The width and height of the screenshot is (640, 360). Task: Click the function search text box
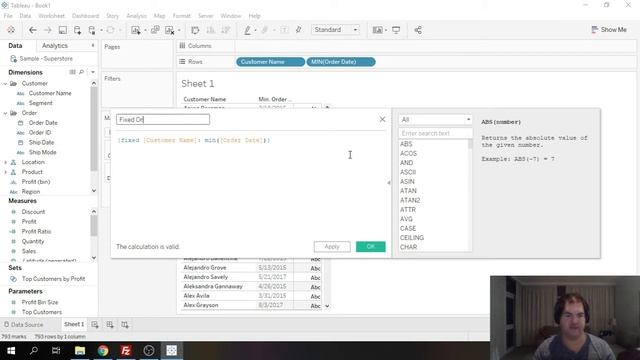(x=435, y=133)
